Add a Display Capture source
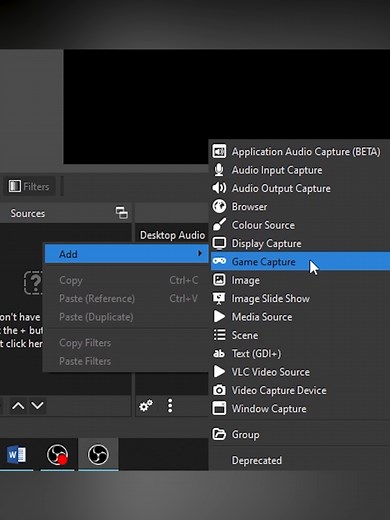Viewport: 390px width, 520px height. (x=300, y=243)
